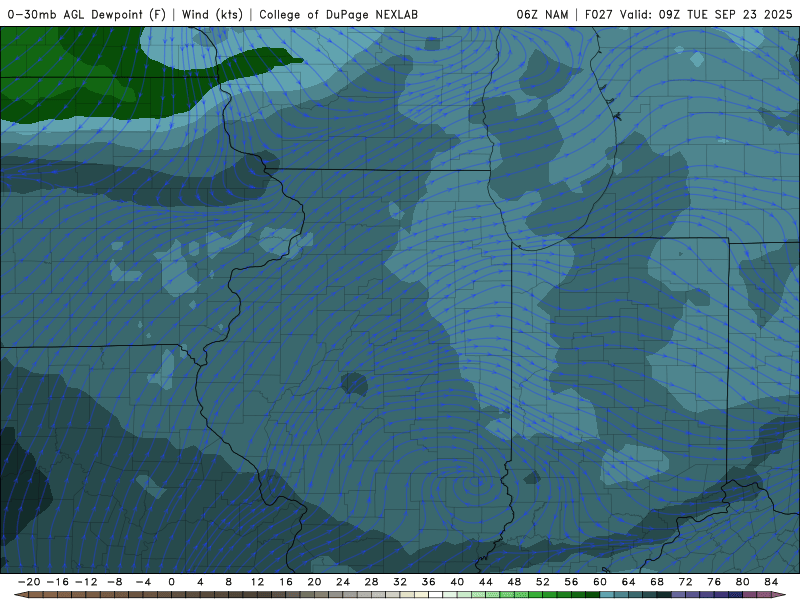Click the "68" label on the color scale
Image resolution: width=800 pixels, height=600 pixels.
click(x=657, y=582)
